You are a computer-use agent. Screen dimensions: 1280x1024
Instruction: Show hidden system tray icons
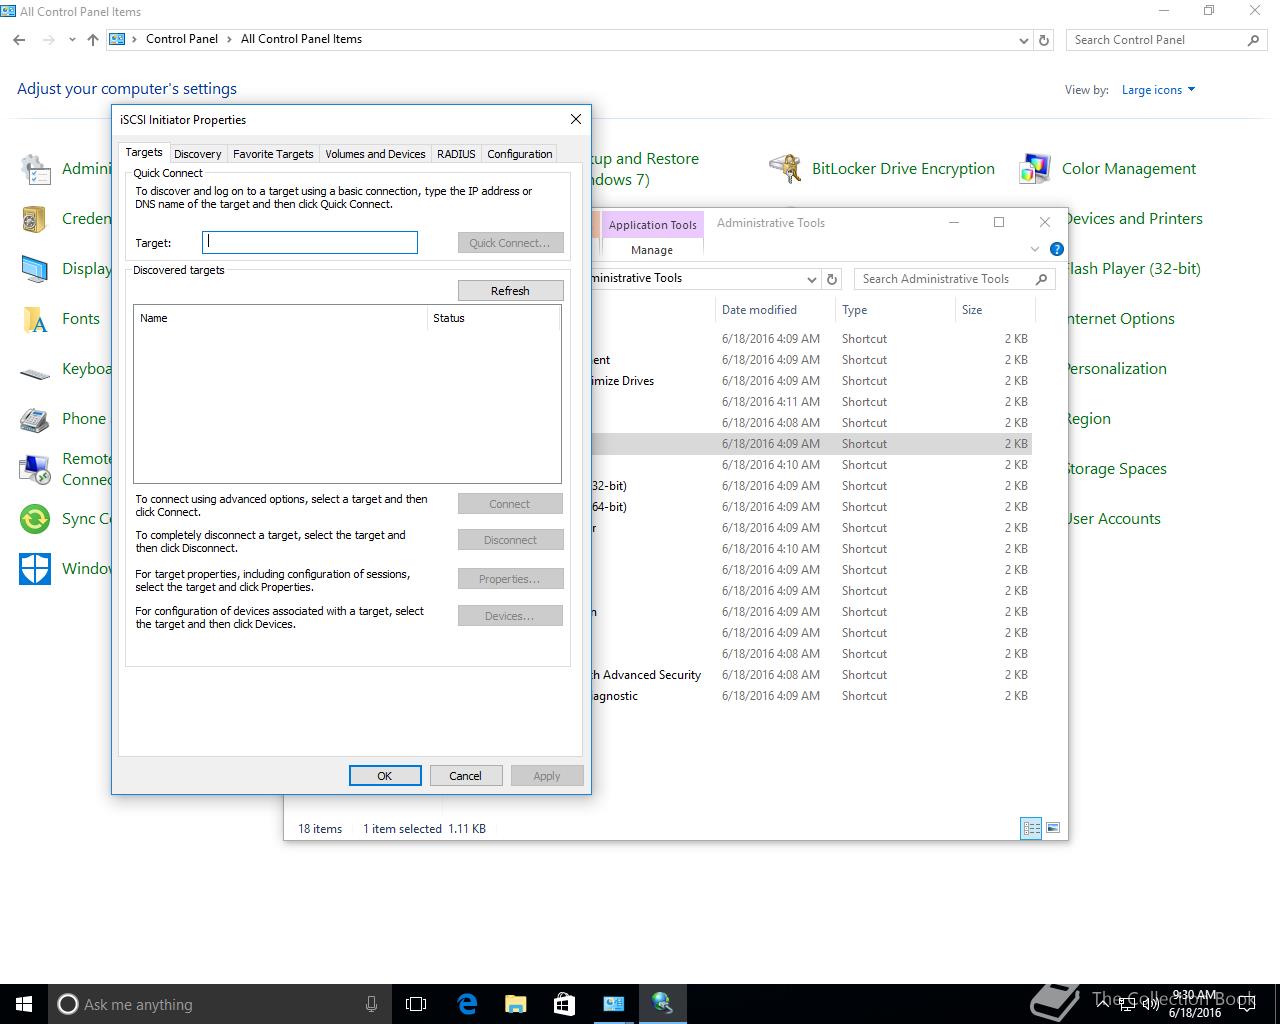[1104, 1004]
